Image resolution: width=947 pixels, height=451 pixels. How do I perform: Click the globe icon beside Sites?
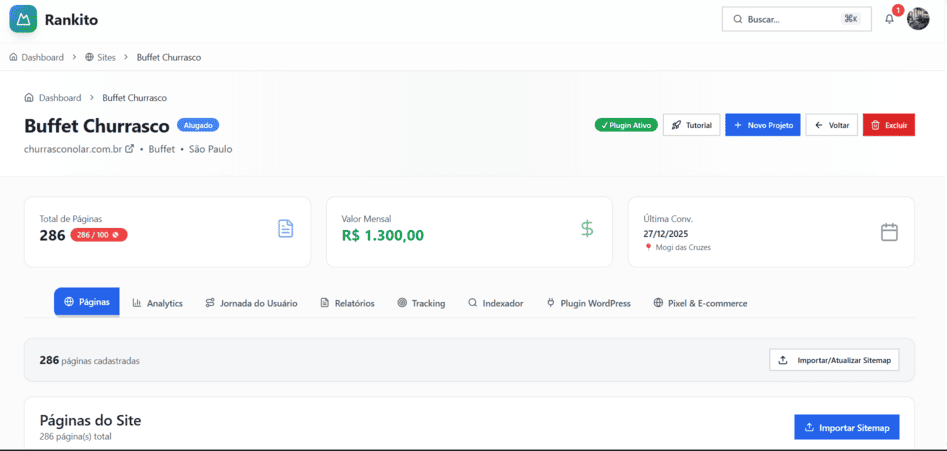click(89, 57)
